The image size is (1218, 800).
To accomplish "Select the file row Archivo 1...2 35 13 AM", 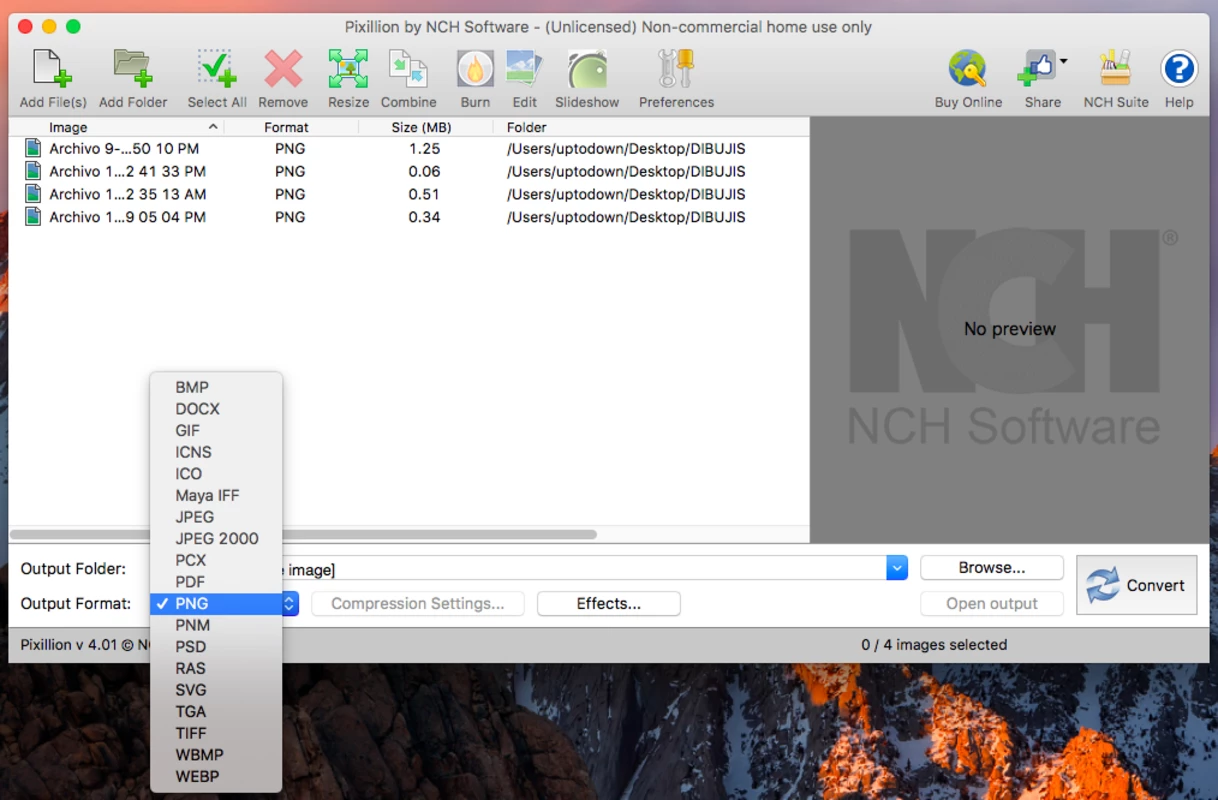I will coord(409,194).
